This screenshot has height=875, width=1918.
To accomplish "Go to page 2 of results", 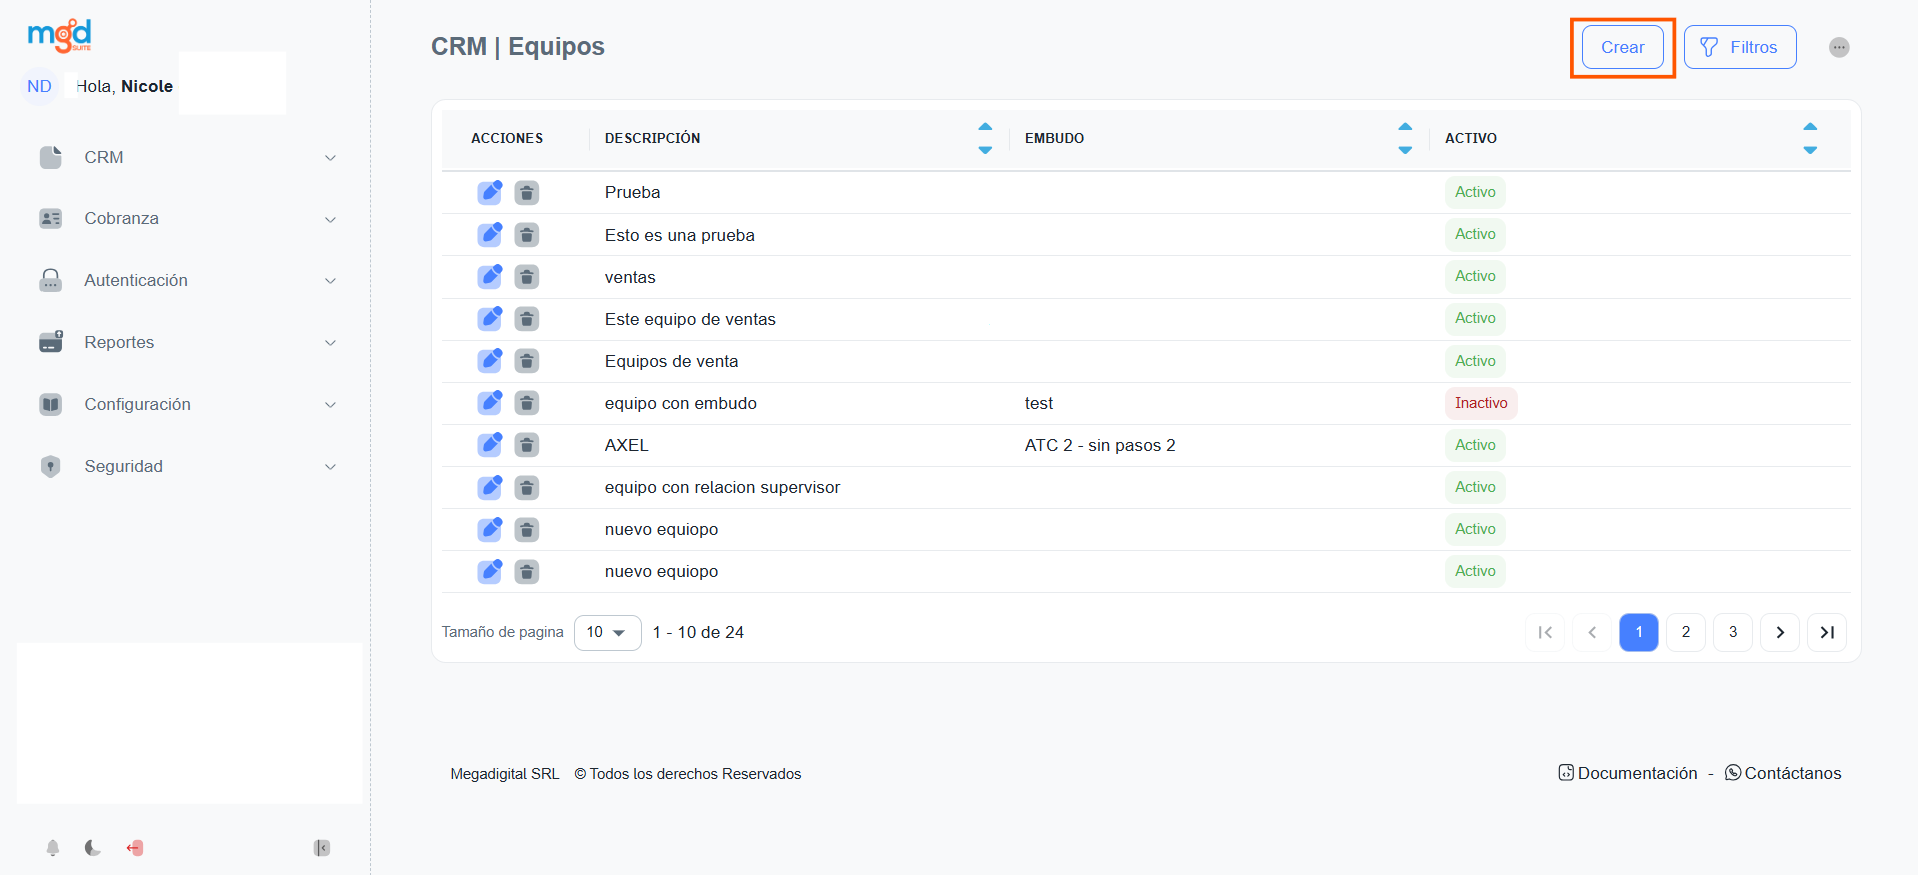I will [1685, 632].
